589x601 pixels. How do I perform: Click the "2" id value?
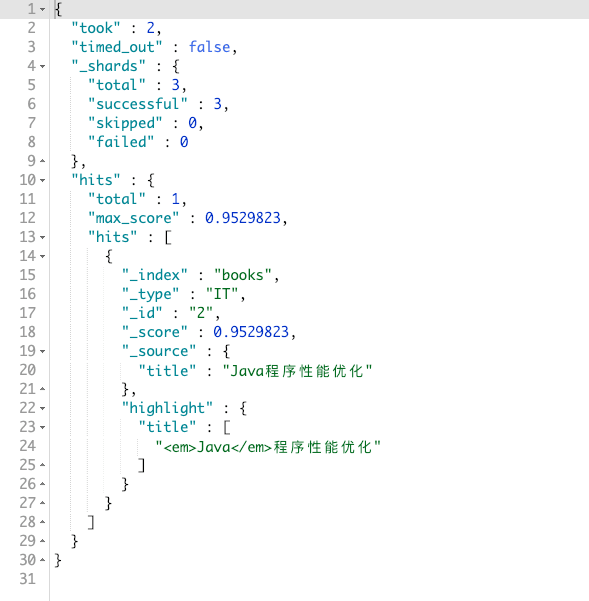(x=201, y=313)
